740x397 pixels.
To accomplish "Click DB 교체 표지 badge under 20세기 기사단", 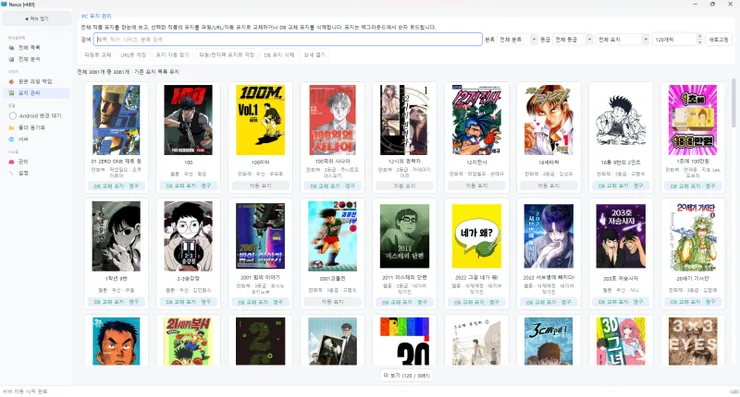I will click(692, 302).
